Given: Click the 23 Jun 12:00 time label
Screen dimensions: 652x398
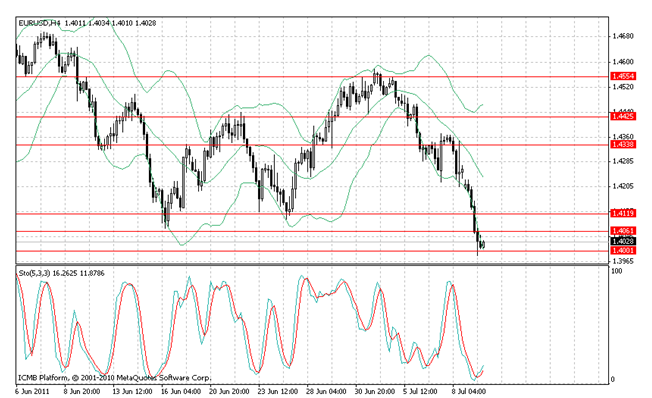Looking at the screenshot, I should 278,392.
